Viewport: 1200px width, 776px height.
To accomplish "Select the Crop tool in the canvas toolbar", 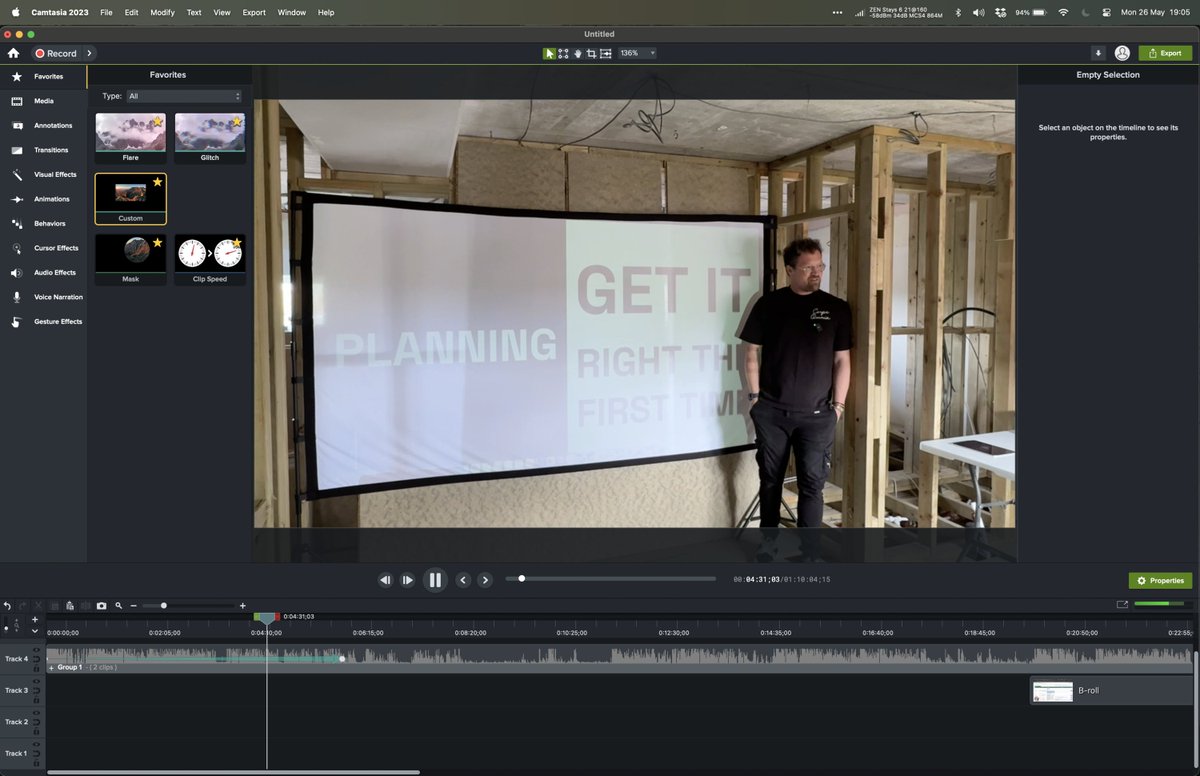I will (x=590, y=53).
